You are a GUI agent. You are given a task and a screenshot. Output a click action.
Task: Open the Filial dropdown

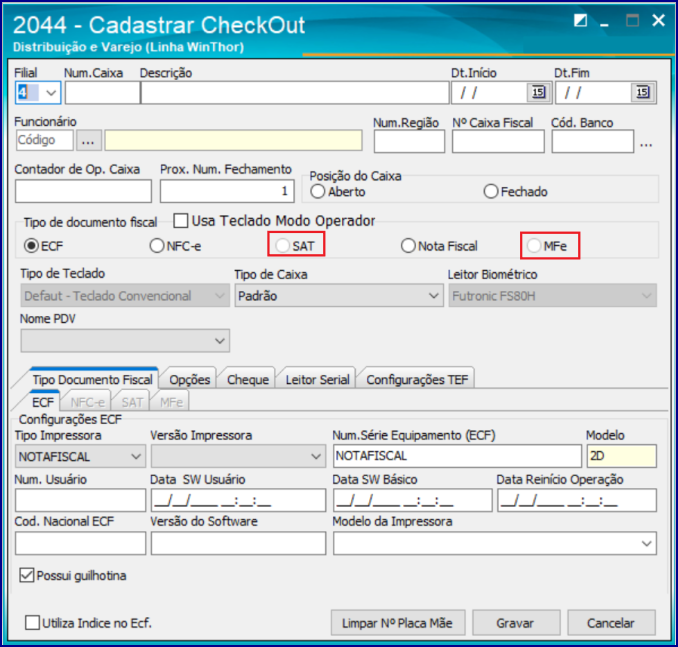point(51,93)
